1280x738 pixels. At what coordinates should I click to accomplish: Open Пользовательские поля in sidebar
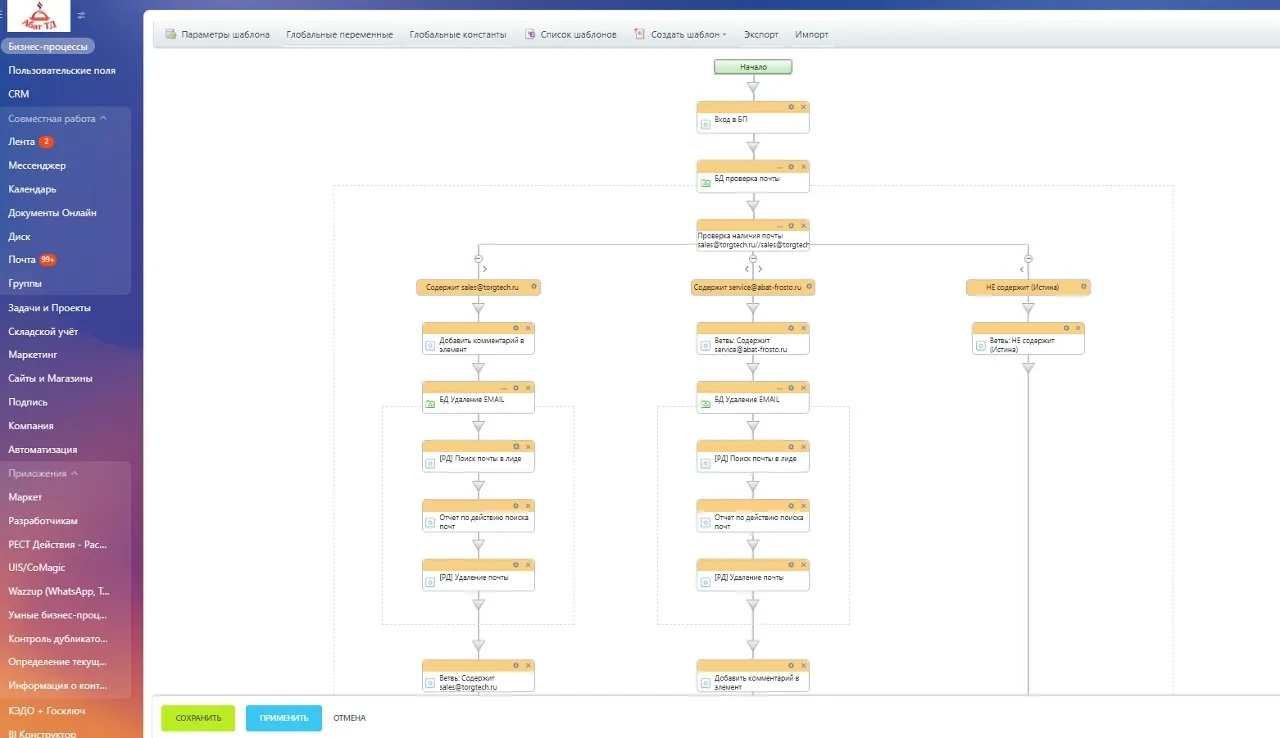click(62, 70)
